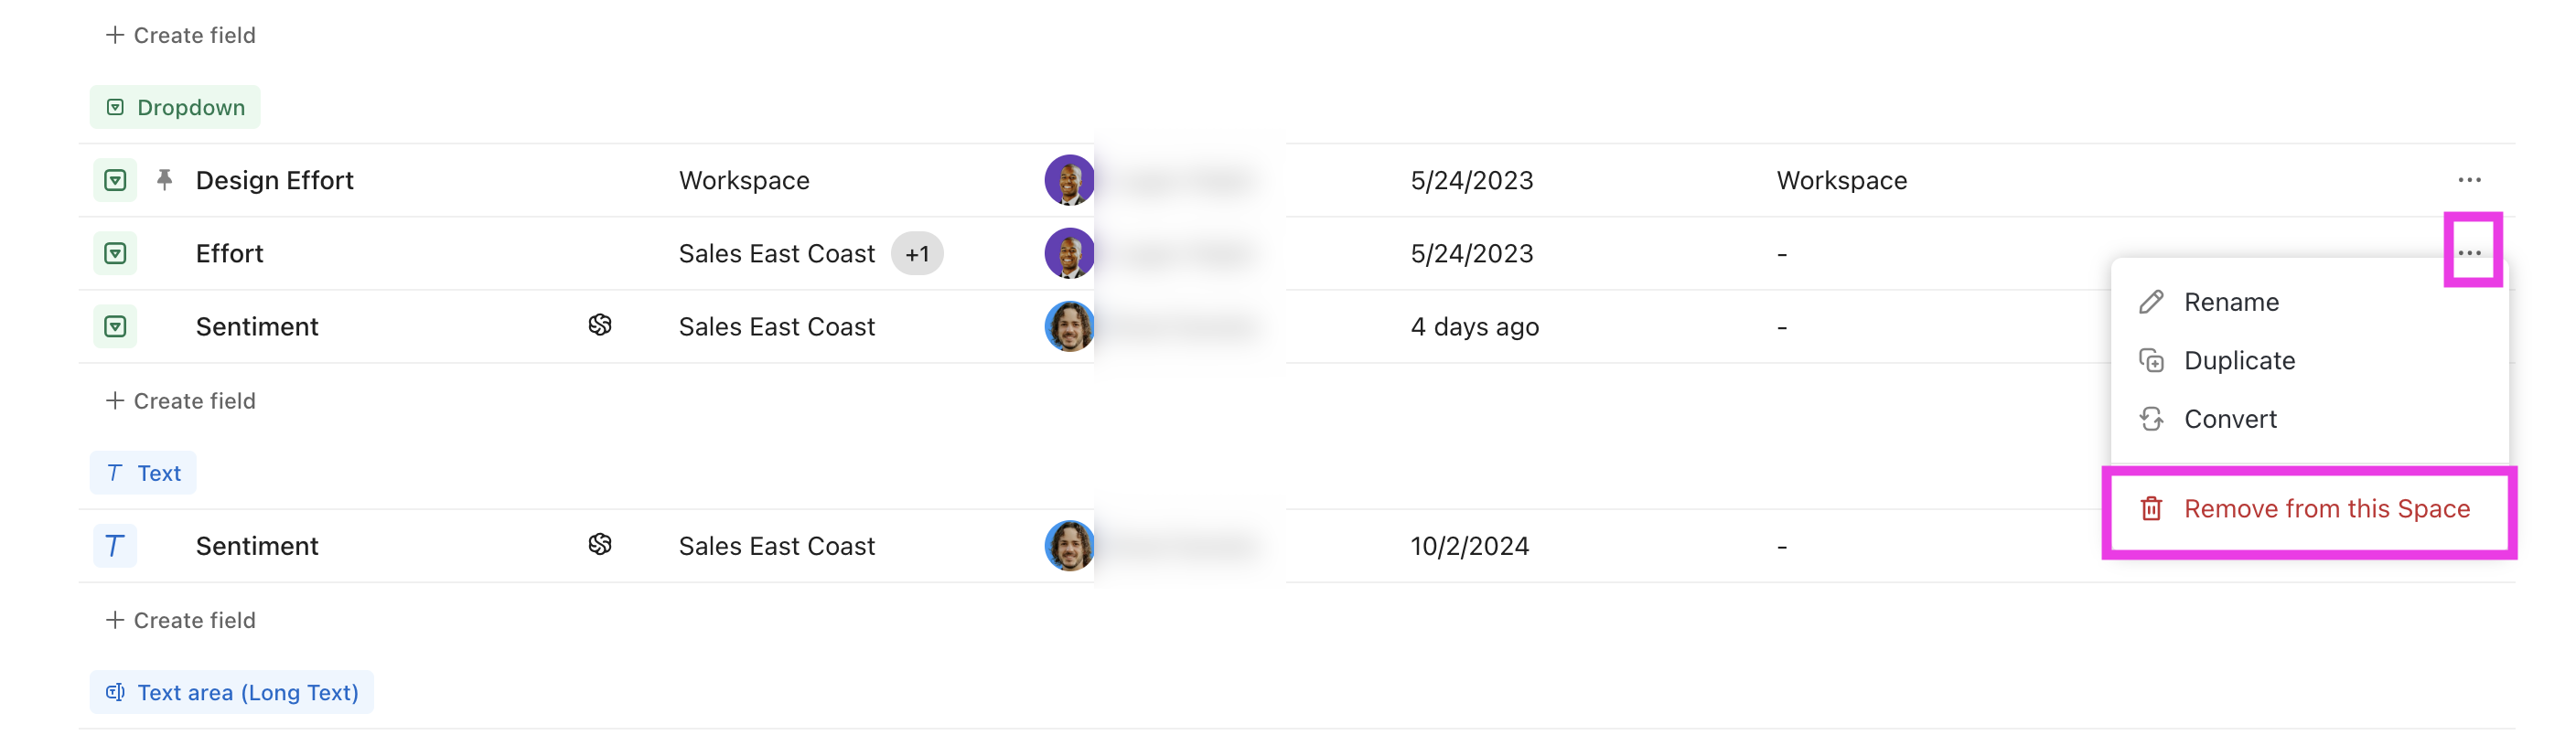2576x735 pixels.
Task: Select Convert from the field menu
Action: 2229,419
